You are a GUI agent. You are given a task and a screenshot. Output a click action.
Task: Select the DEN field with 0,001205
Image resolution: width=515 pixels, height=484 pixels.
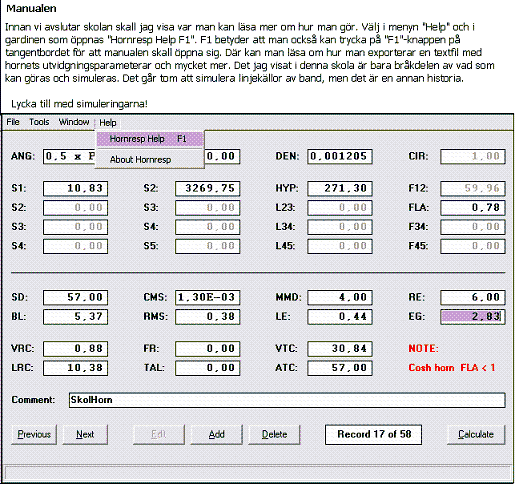pos(340,156)
